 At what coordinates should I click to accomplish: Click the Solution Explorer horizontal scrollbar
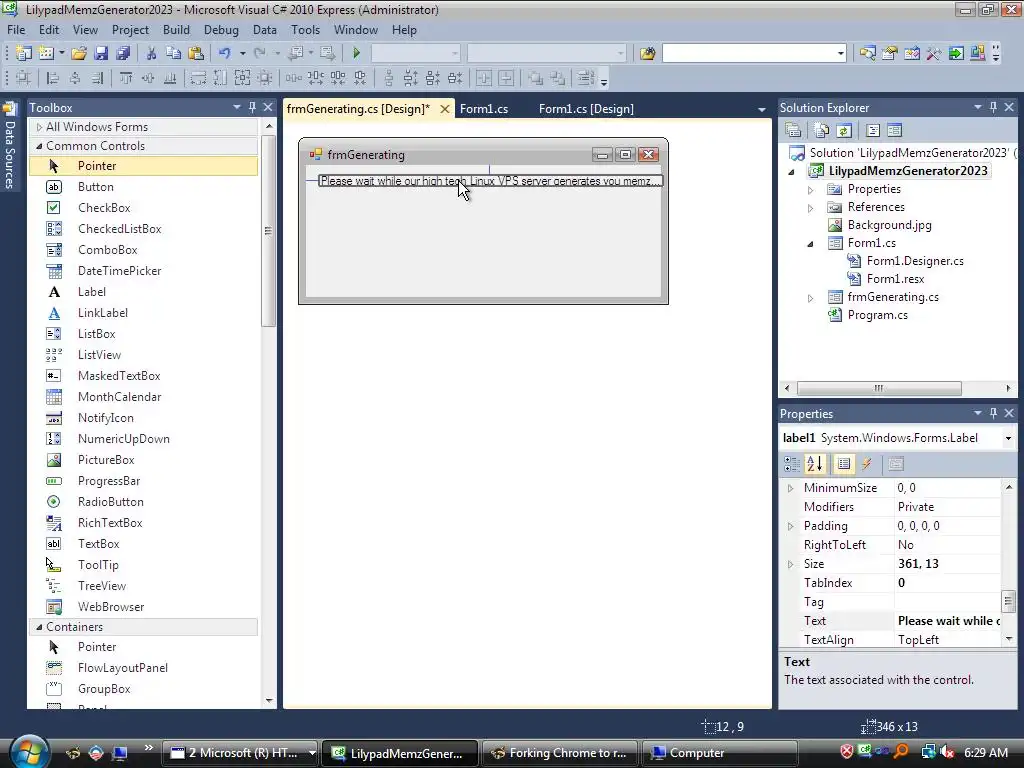coord(878,388)
